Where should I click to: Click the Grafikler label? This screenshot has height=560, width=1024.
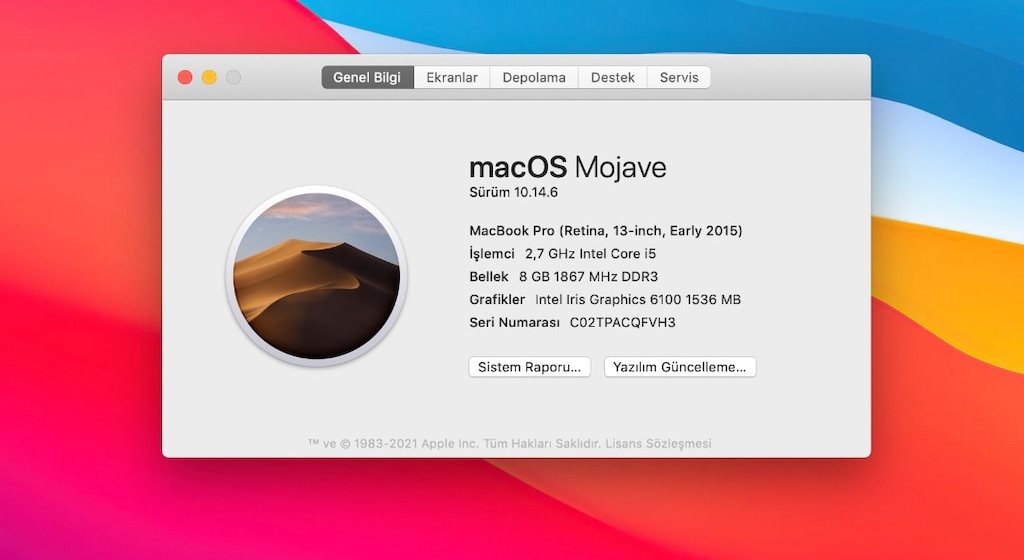[x=497, y=300]
